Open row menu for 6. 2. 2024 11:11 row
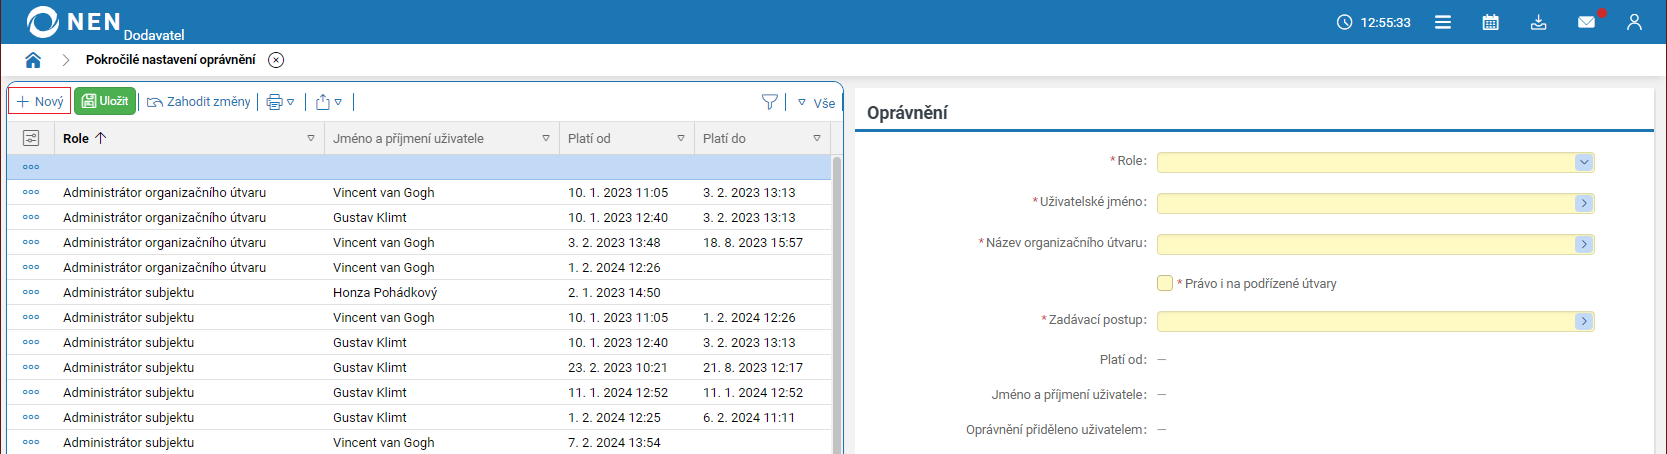 tap(31, 417)
